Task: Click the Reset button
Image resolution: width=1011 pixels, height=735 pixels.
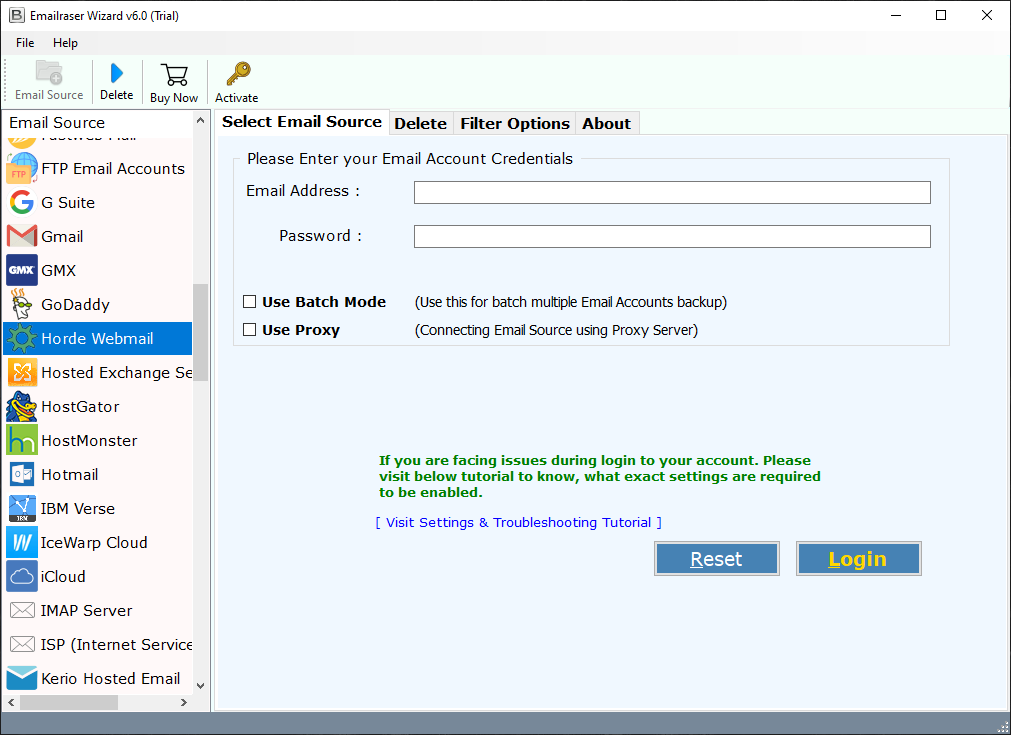Action: tap(716, 558)
